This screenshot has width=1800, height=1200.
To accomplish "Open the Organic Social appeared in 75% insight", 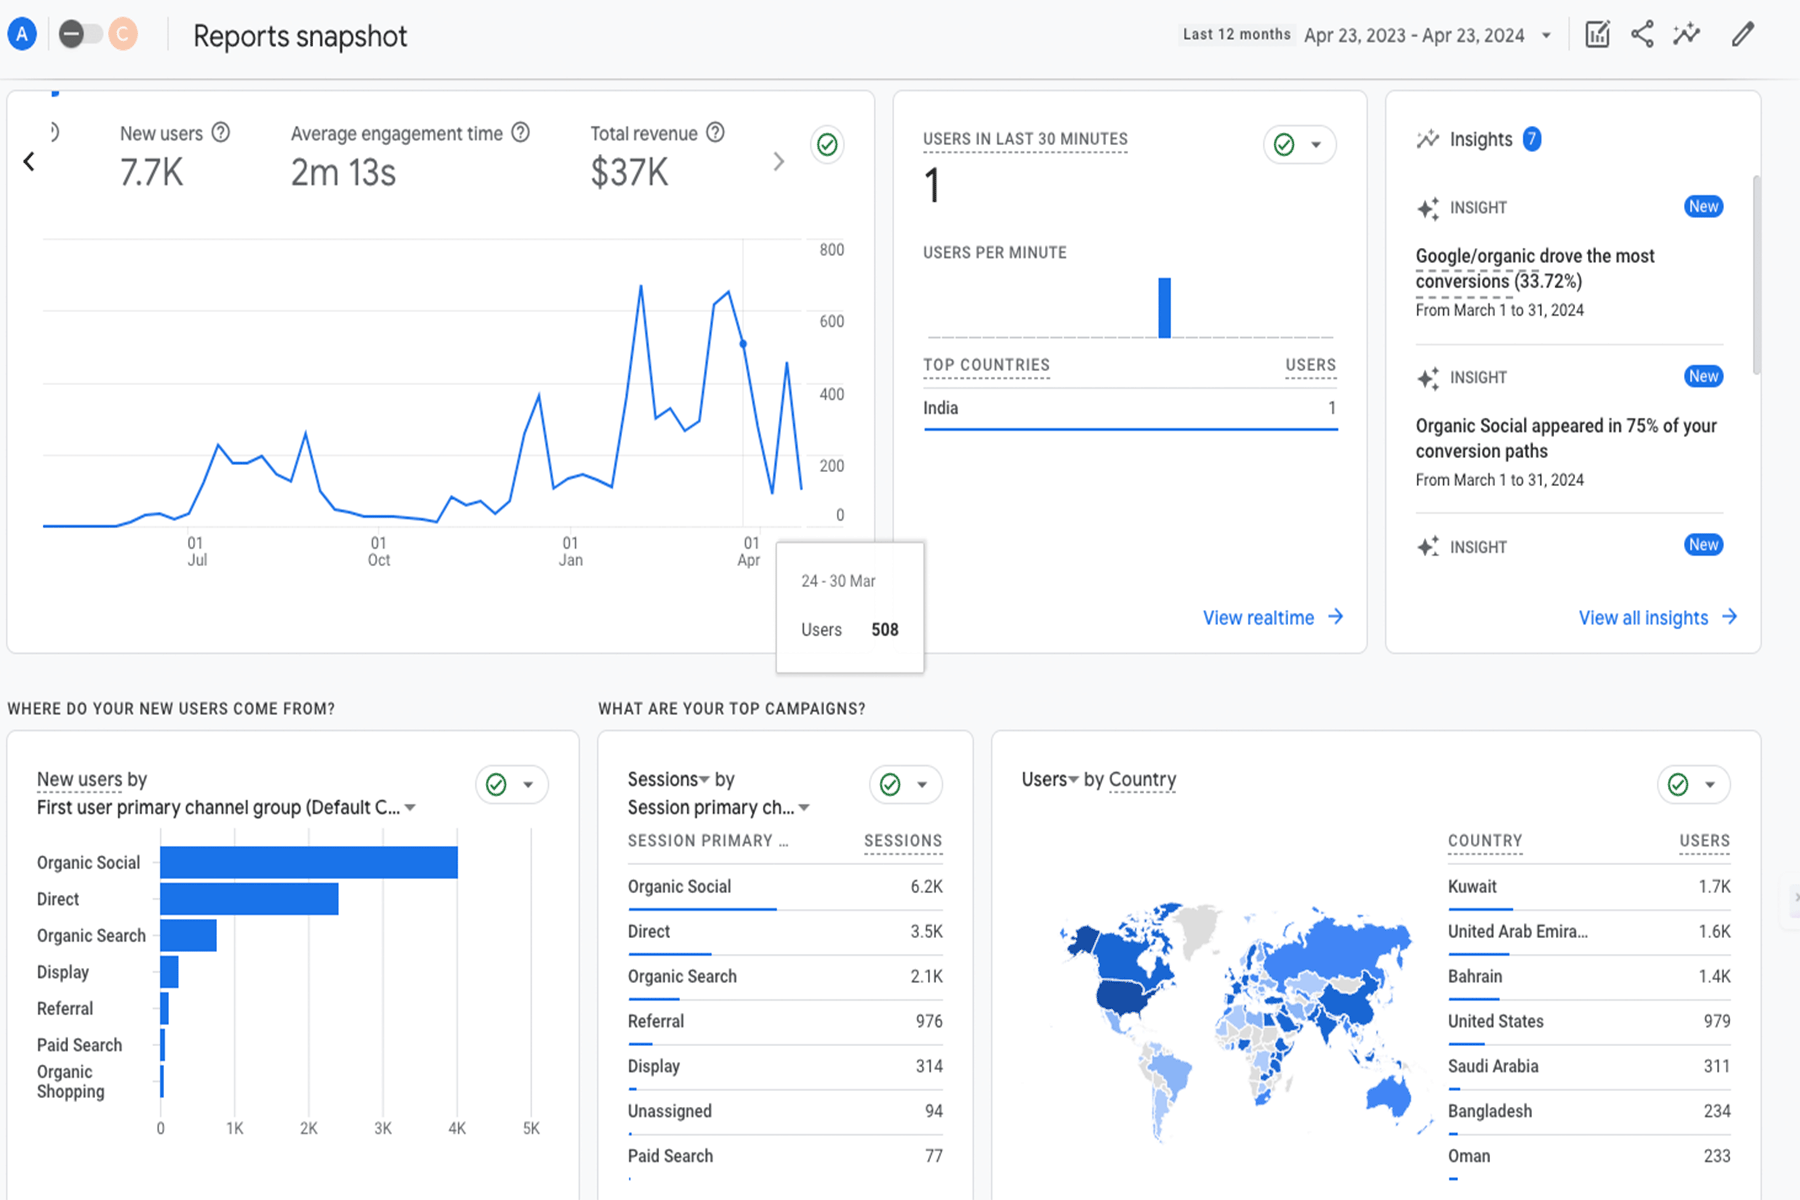I will (x=1566, y=438).
